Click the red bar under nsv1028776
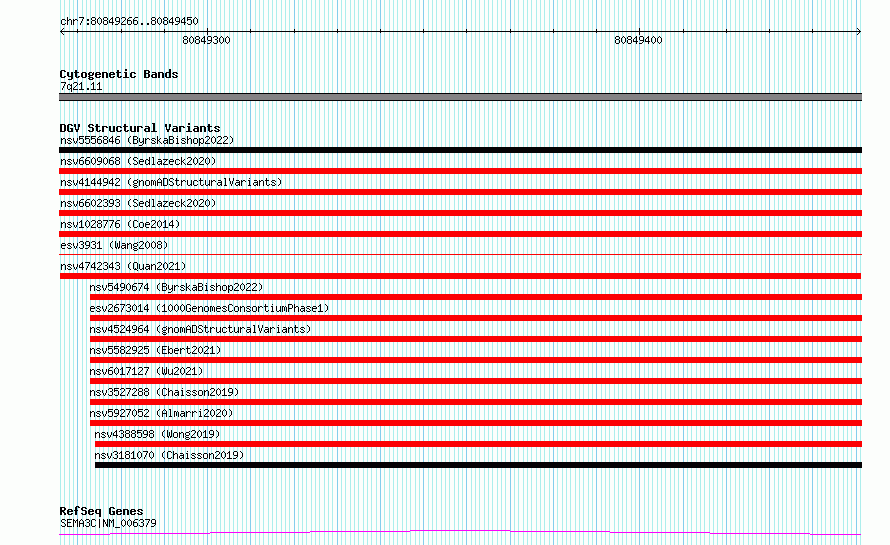The width and height of the screenshot is (890, 545). pyautogui.click(x=460, y=234)
